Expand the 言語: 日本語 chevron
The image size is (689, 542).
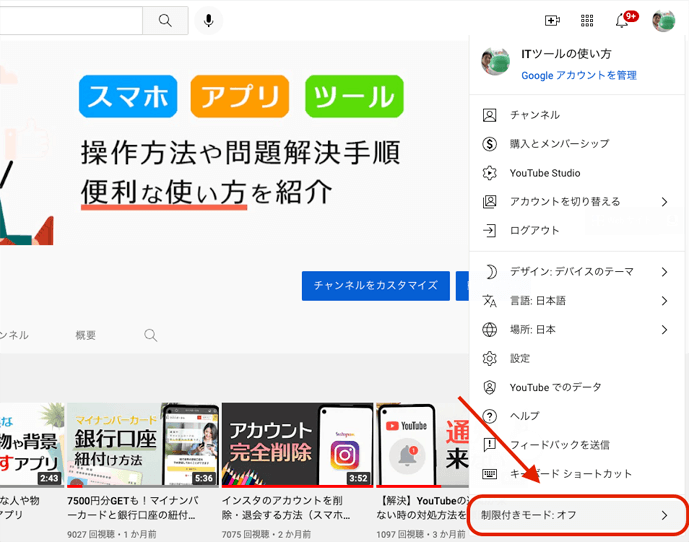coord(664,301)
